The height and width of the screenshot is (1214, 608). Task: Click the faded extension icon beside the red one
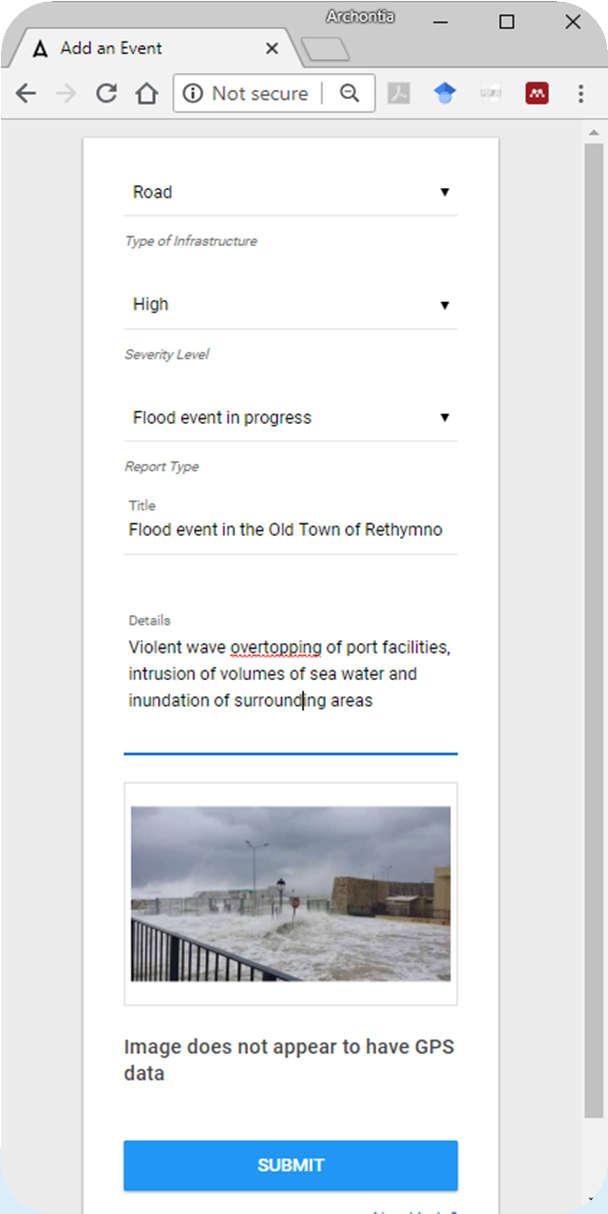coord(490,93)
